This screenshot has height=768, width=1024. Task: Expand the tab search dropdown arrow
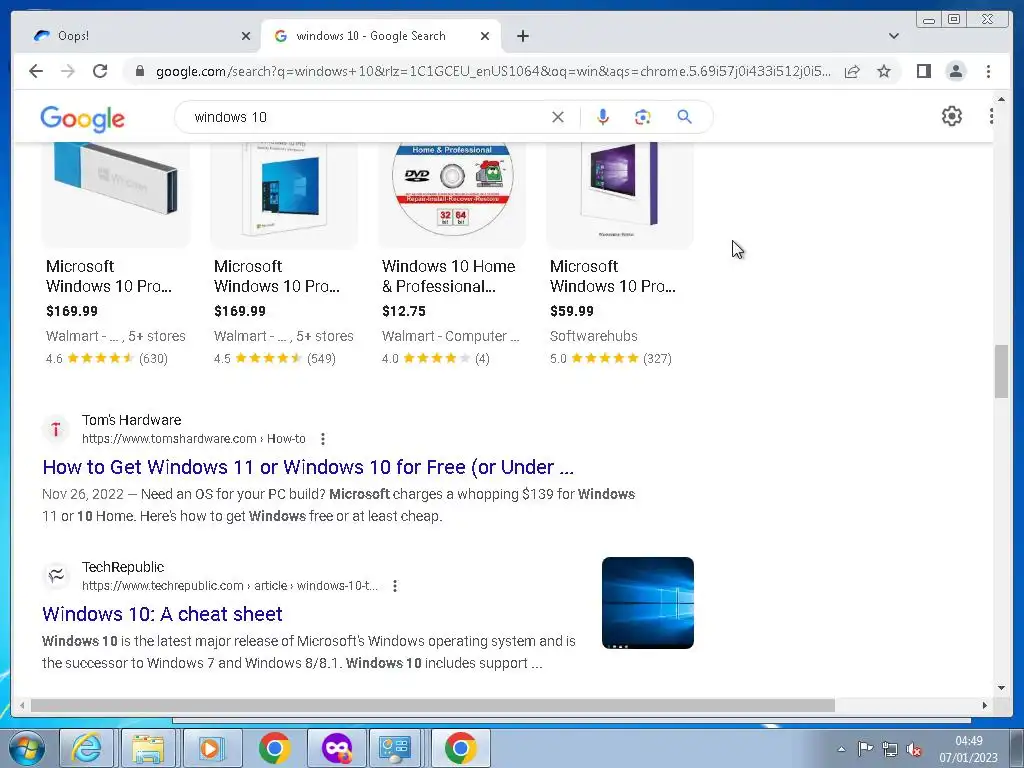894,36
